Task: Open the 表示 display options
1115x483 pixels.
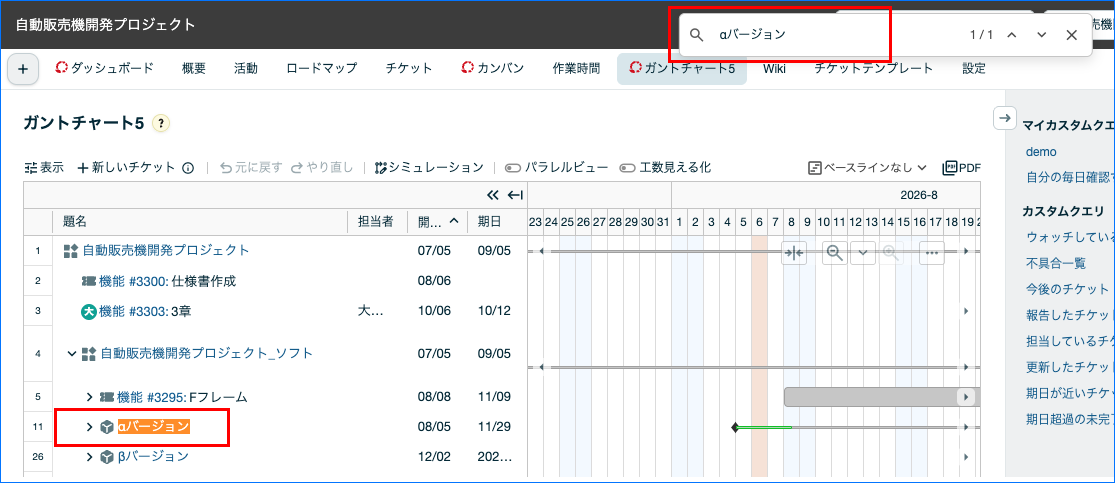Action: (x=44, y=168)
